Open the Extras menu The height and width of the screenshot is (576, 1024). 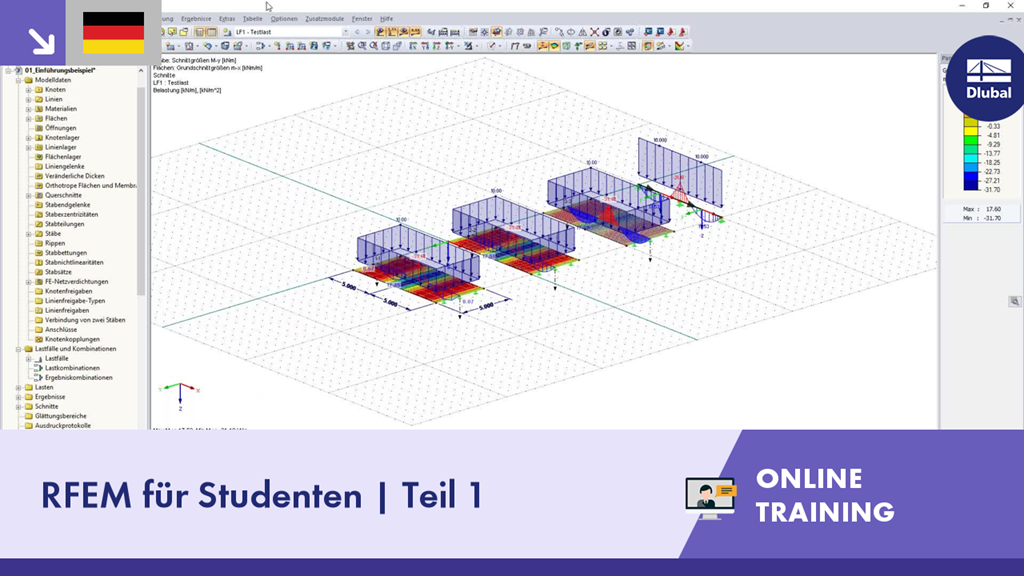(x=227, y=19)
